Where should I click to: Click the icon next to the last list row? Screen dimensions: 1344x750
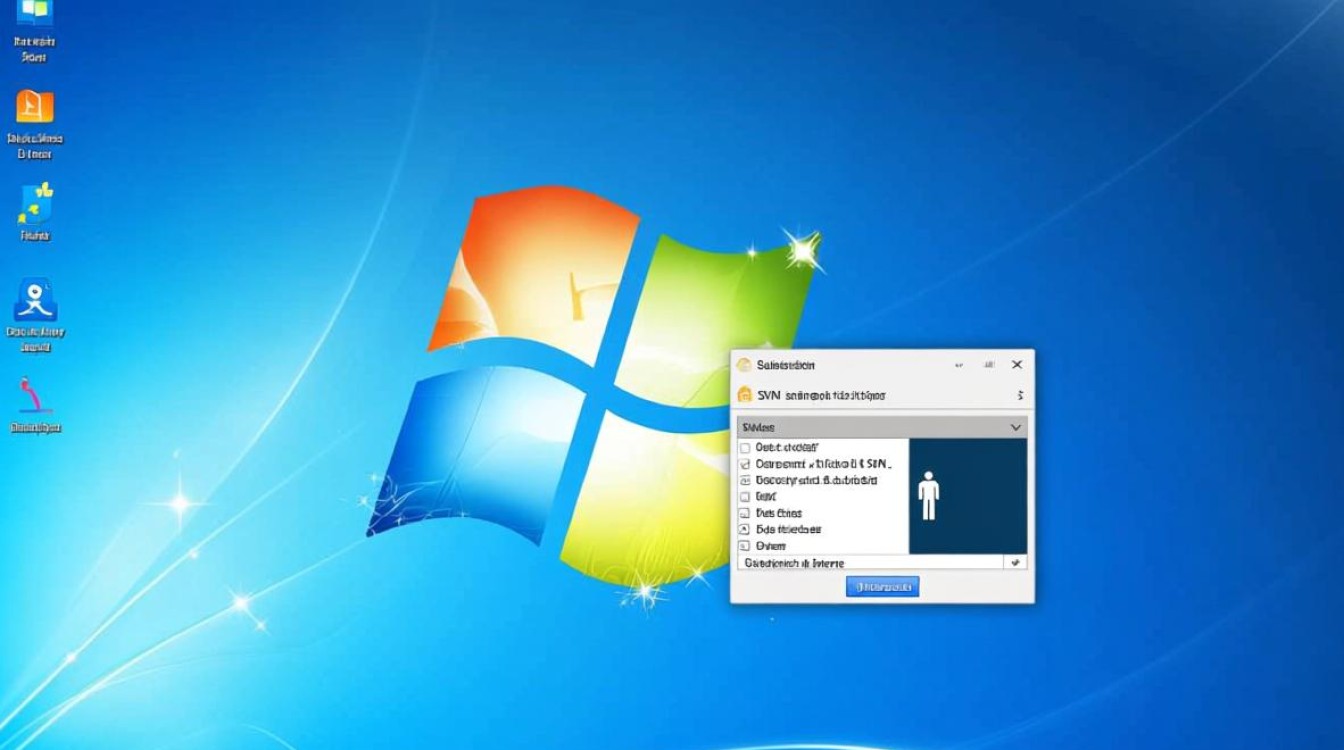pos(744,546)
